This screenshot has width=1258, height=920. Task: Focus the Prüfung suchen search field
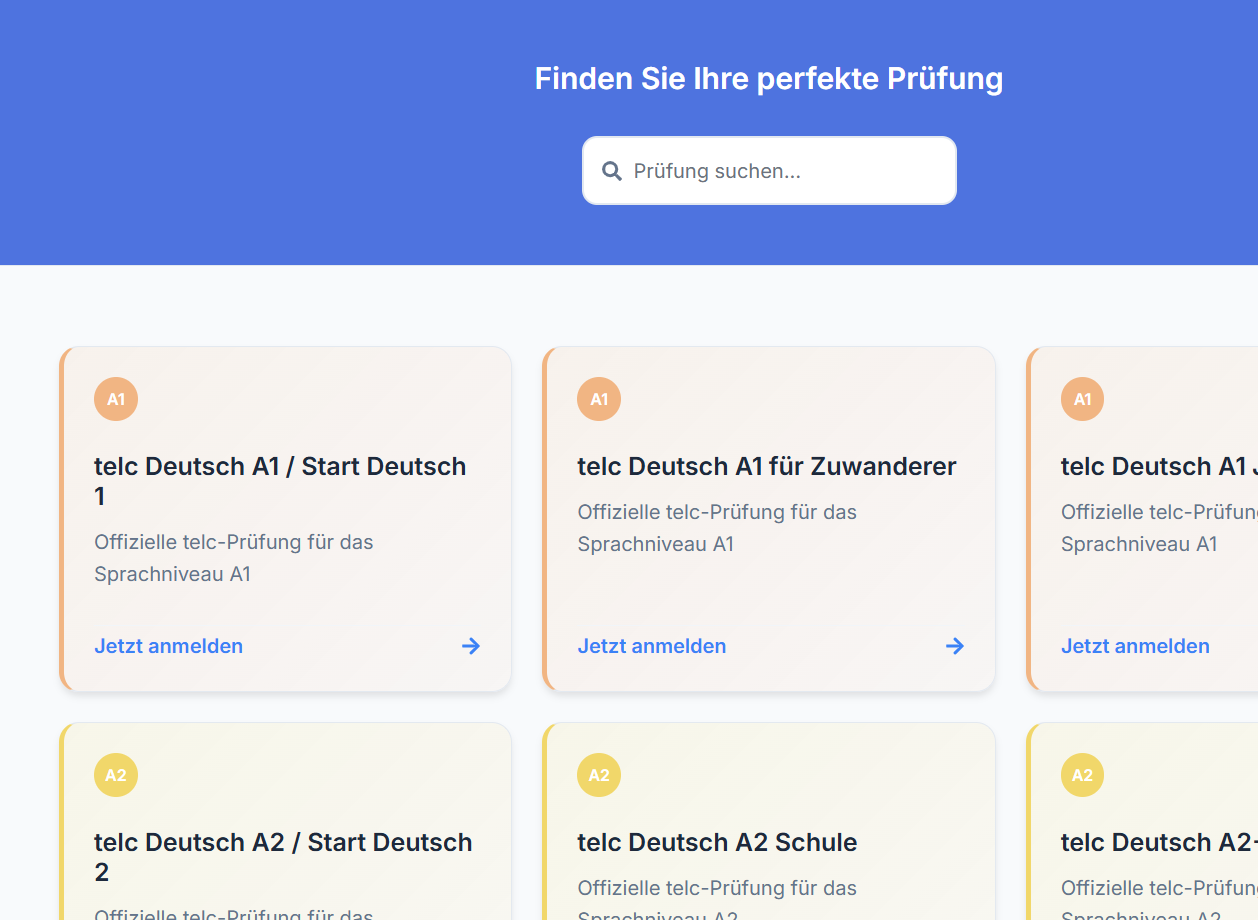pyautogui.click(x=769, y=171)
